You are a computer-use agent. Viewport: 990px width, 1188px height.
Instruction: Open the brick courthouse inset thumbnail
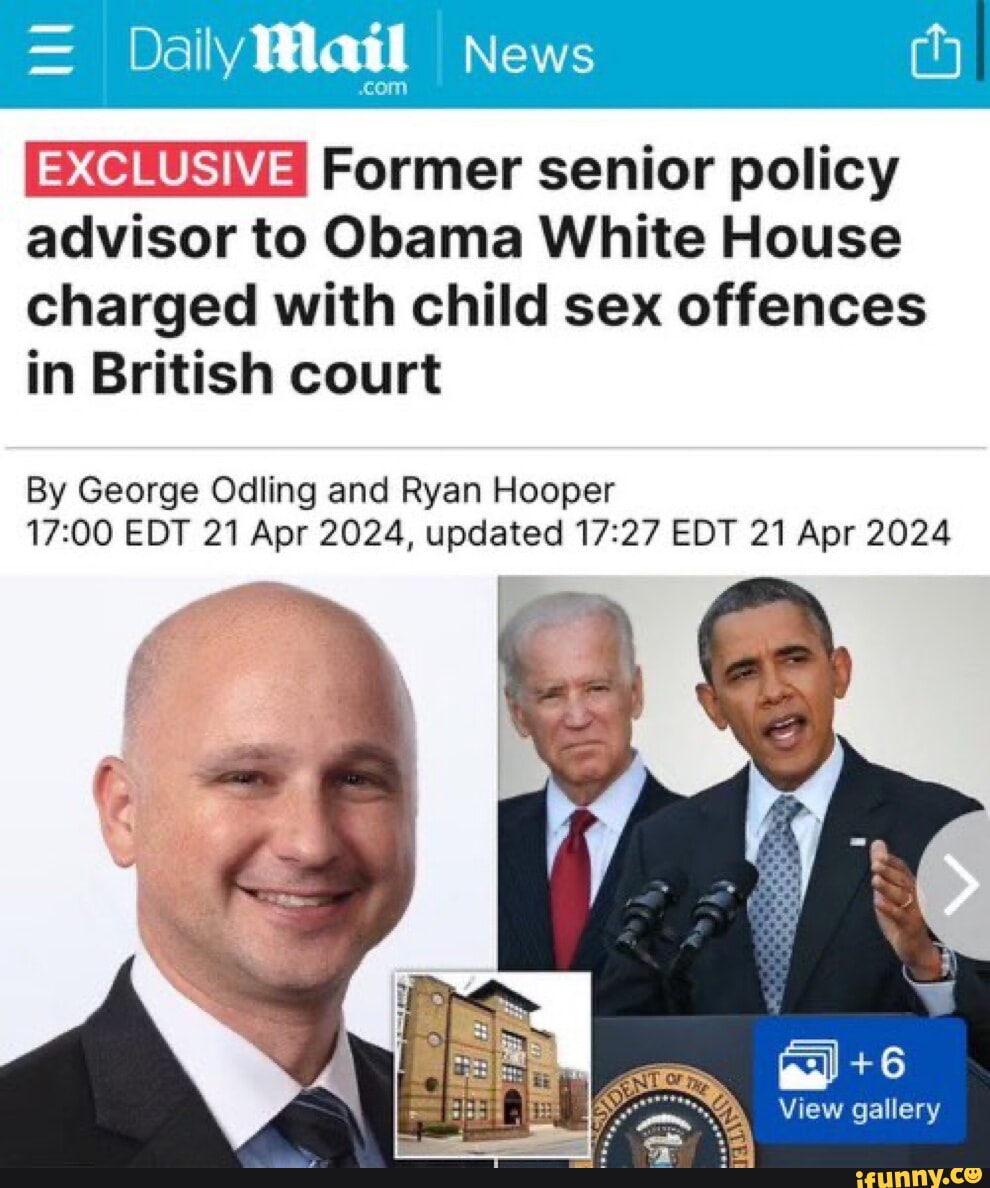click(x=492, y=1065)
